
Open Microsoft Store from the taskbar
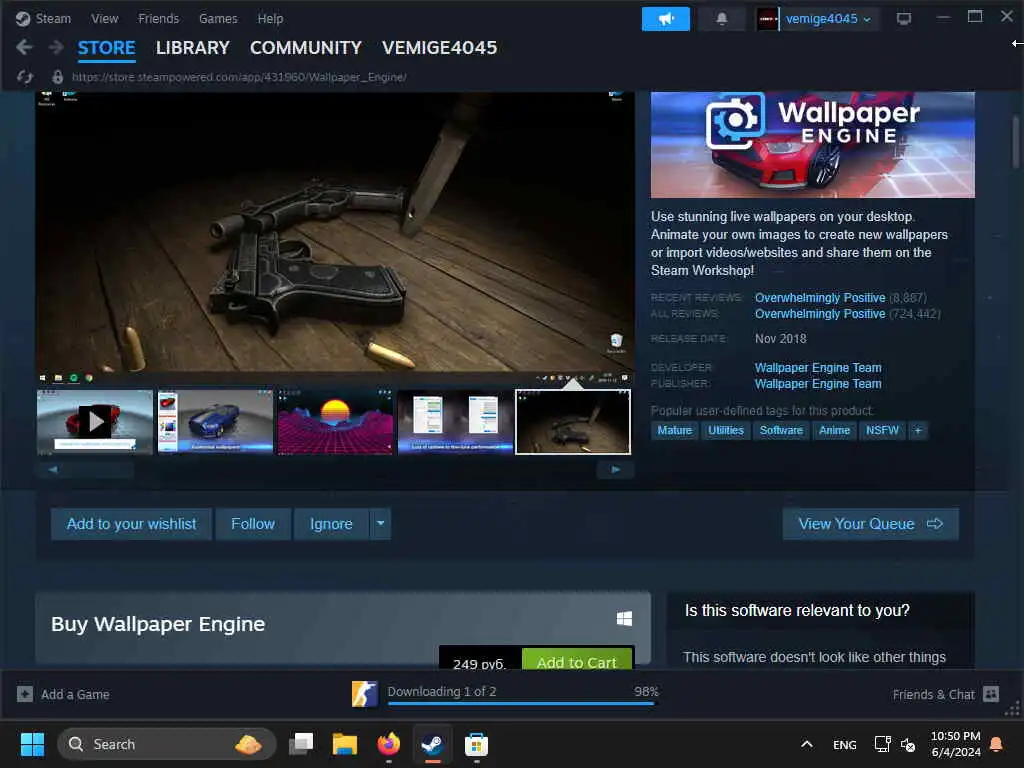[x=476, y=744]
